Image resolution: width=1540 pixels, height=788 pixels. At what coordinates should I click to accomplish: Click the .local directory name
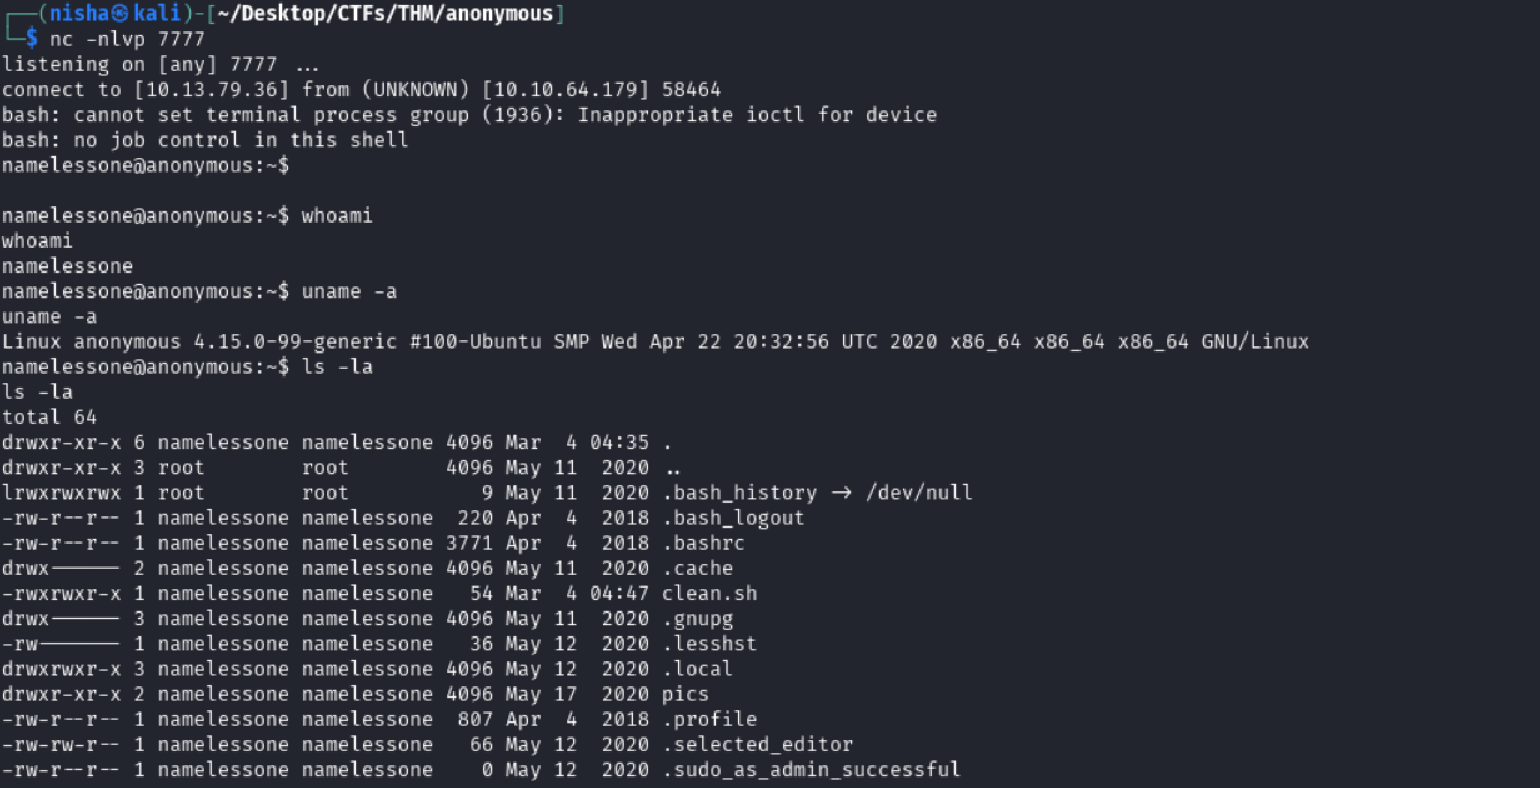click(x=697, y=669)
